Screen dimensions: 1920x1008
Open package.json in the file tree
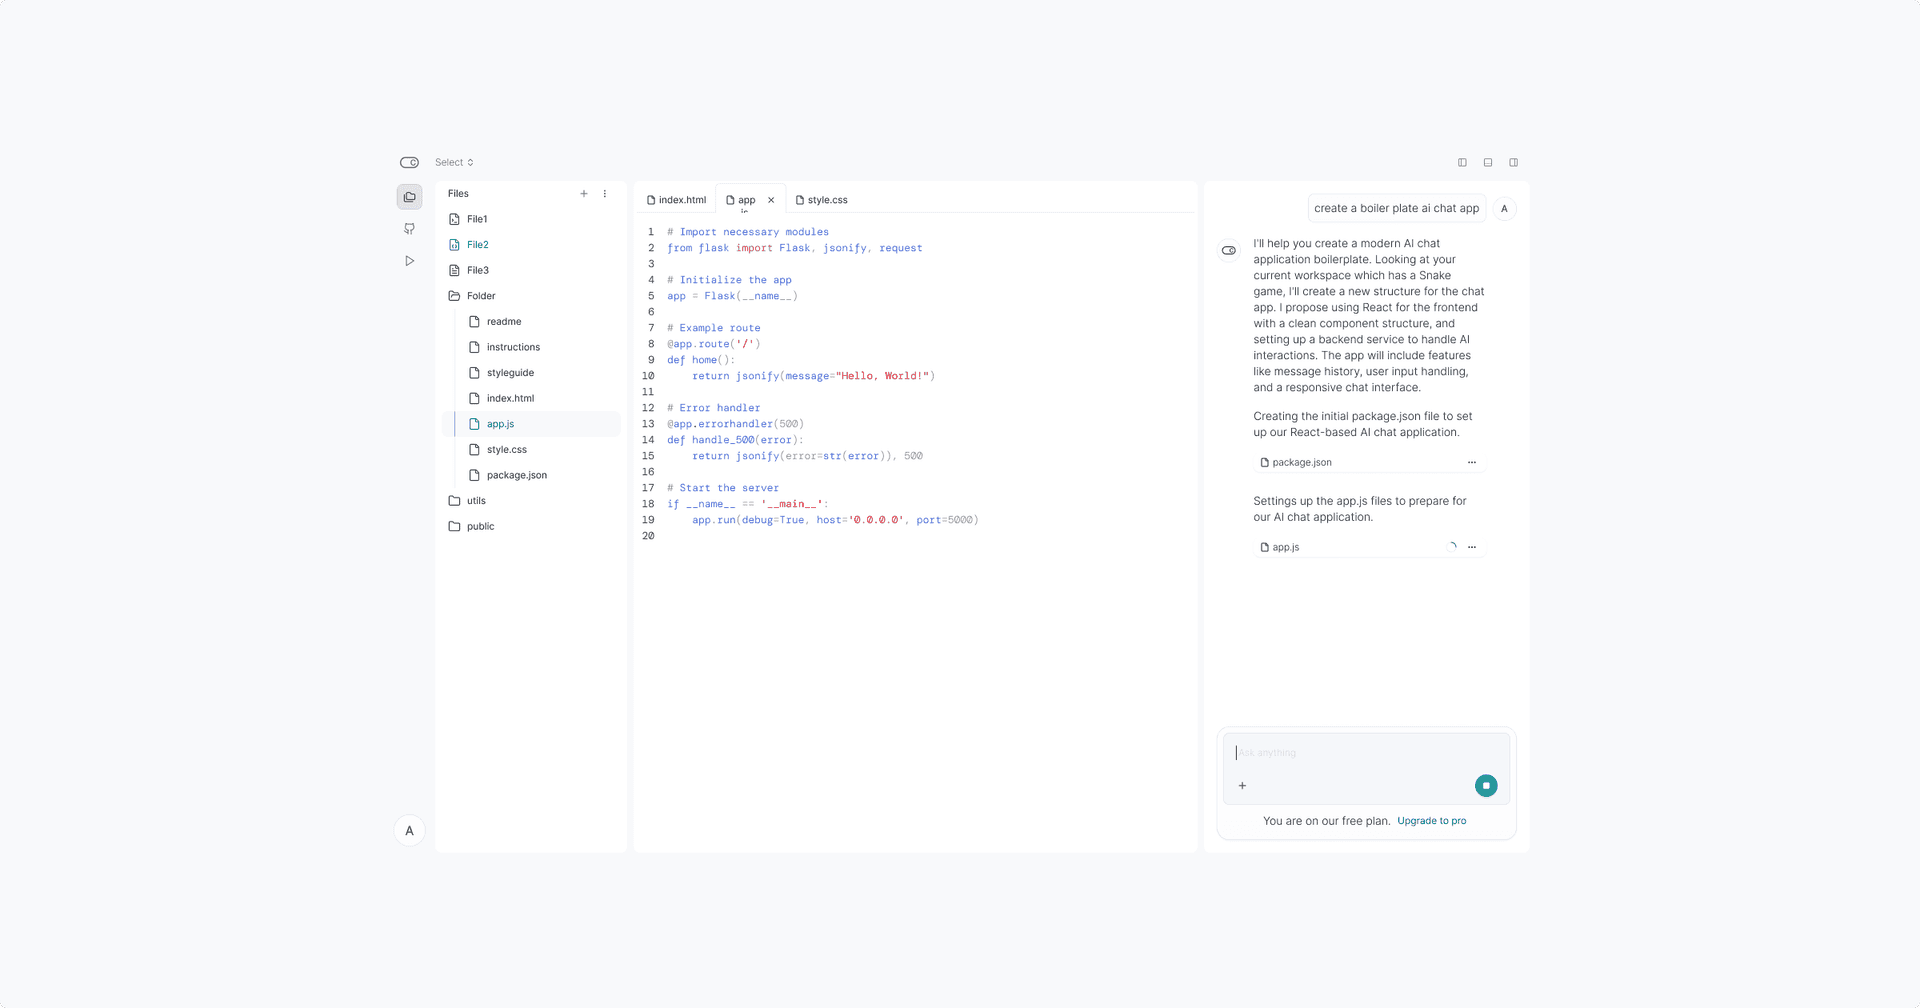pos(541,475)
